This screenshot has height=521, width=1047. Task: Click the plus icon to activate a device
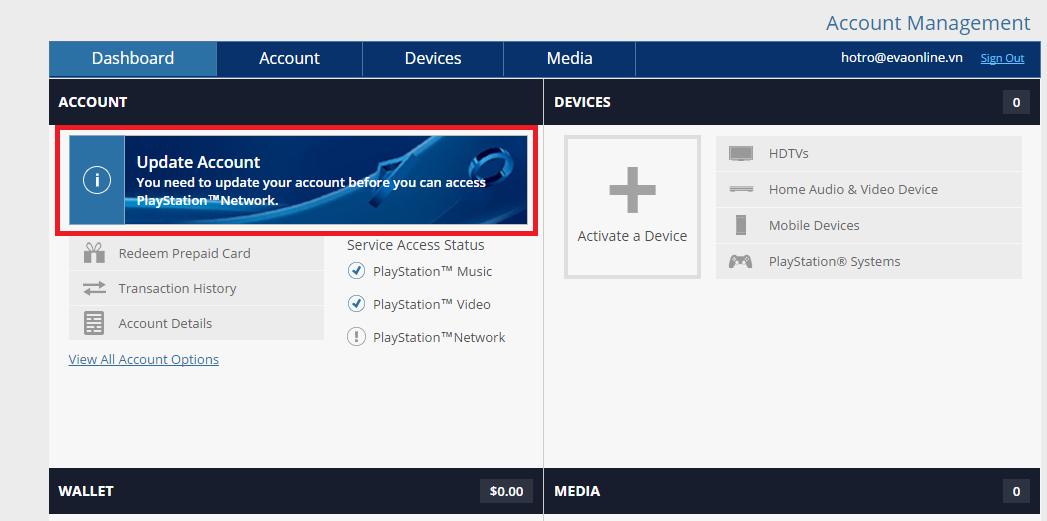tap(632, 190)
